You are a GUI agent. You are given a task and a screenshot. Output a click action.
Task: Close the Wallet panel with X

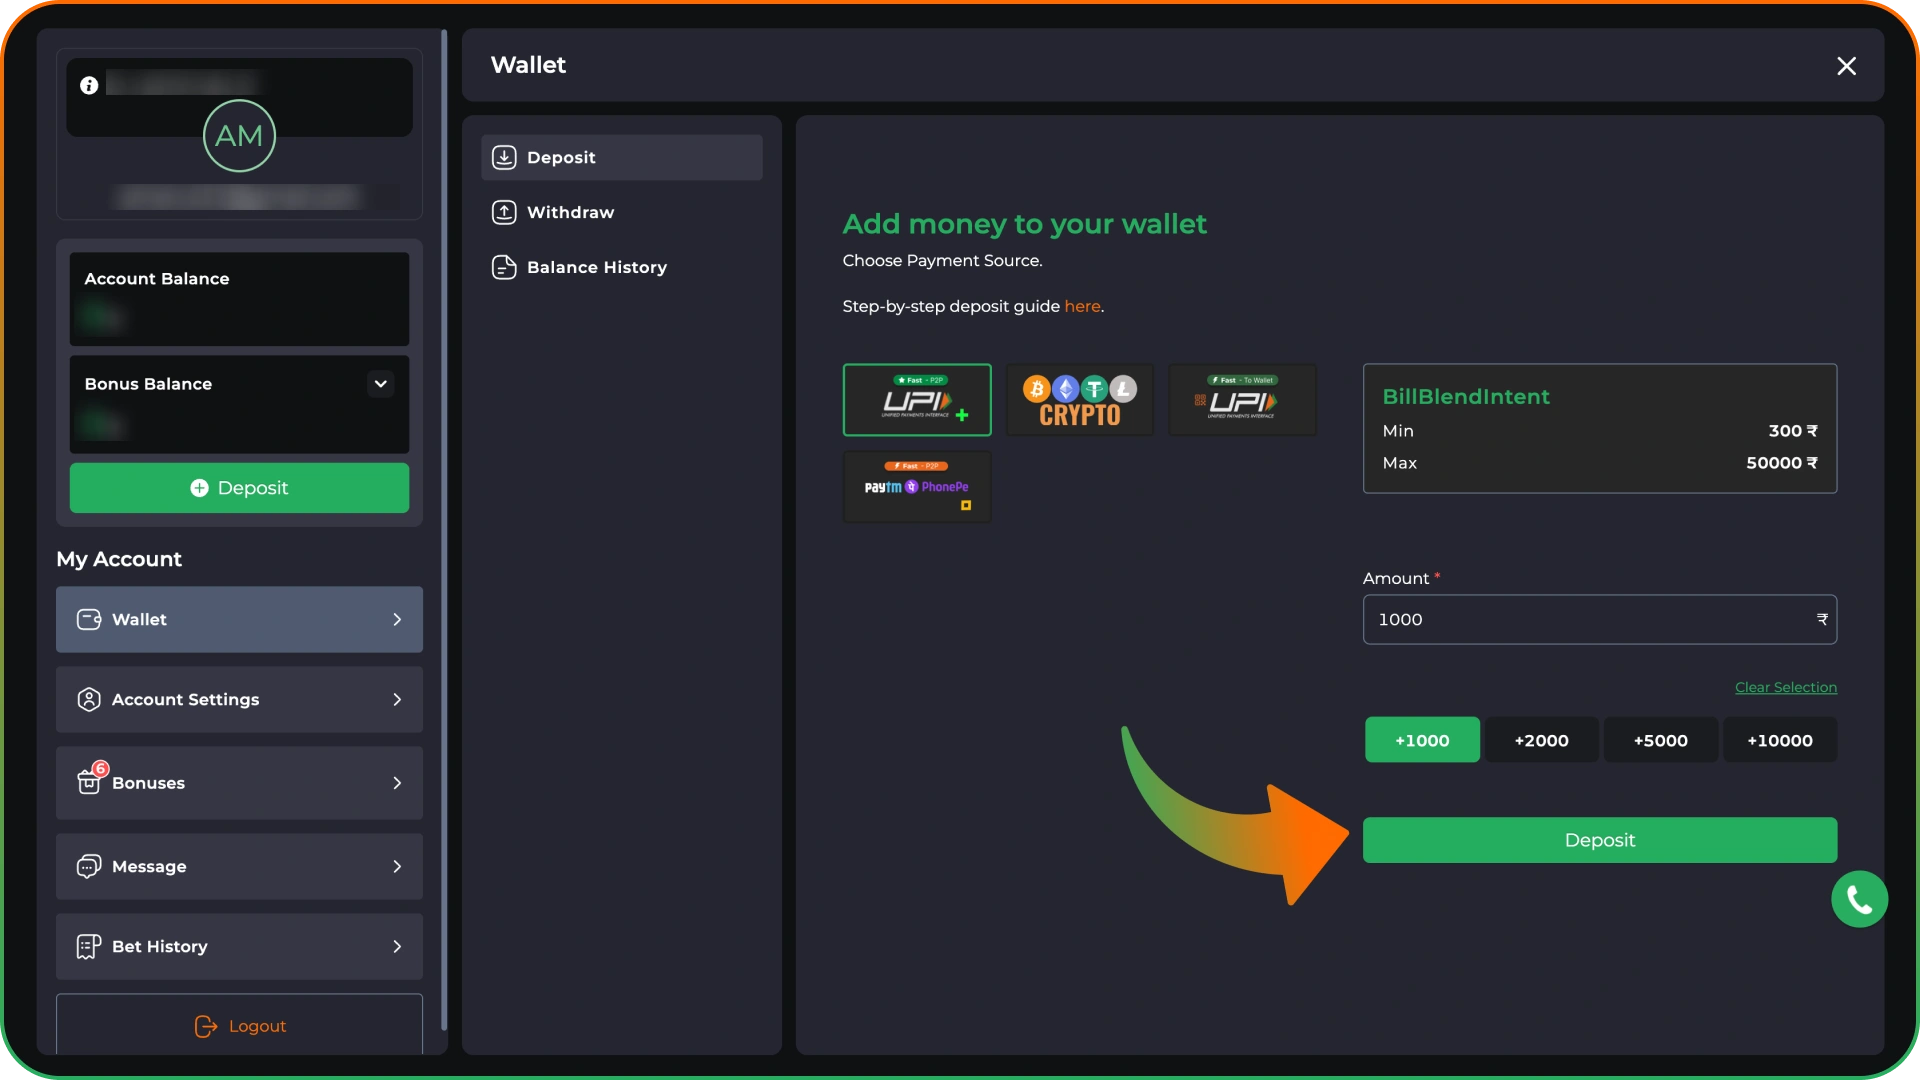(1846, 66)
